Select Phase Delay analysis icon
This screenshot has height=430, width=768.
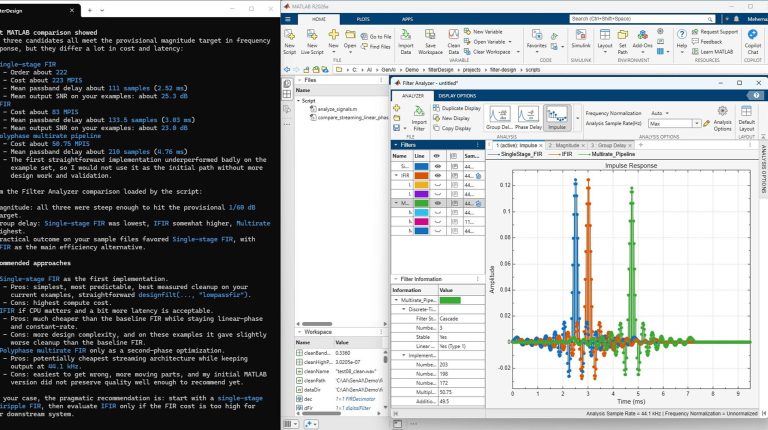click(x=528, y=118)
